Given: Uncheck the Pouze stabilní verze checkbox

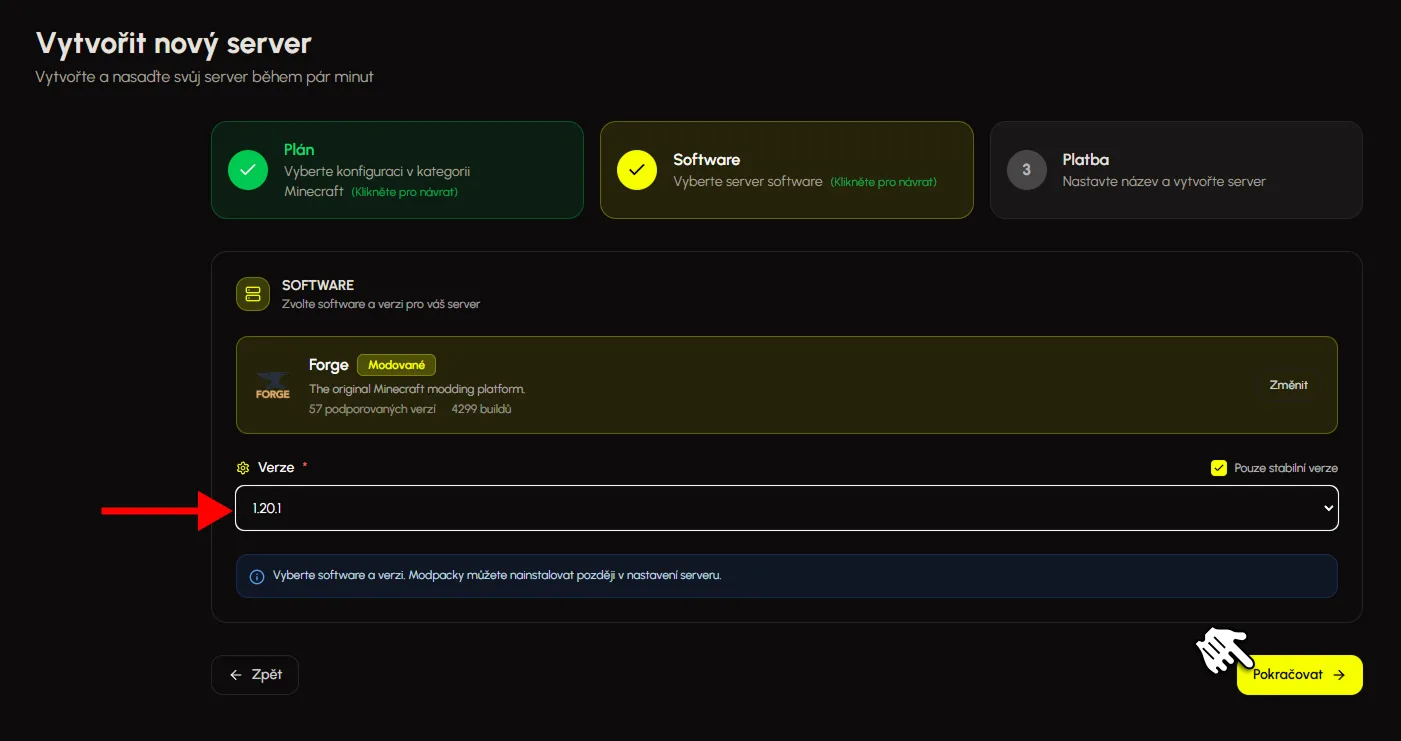Looking at the screenshot, I should pos(1218,468).
